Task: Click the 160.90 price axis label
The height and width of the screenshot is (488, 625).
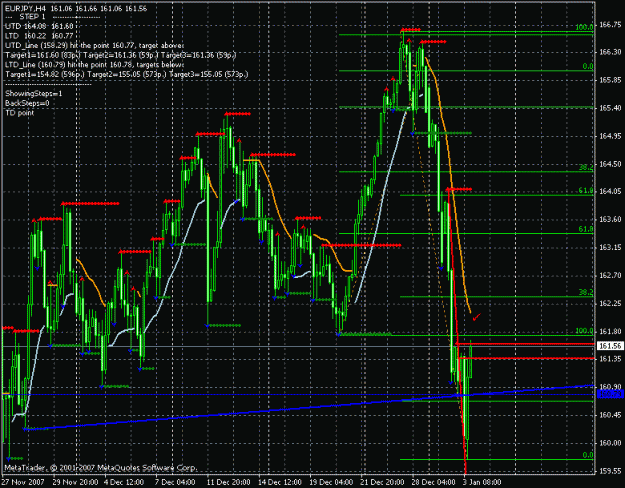Action: coord(610,387)
